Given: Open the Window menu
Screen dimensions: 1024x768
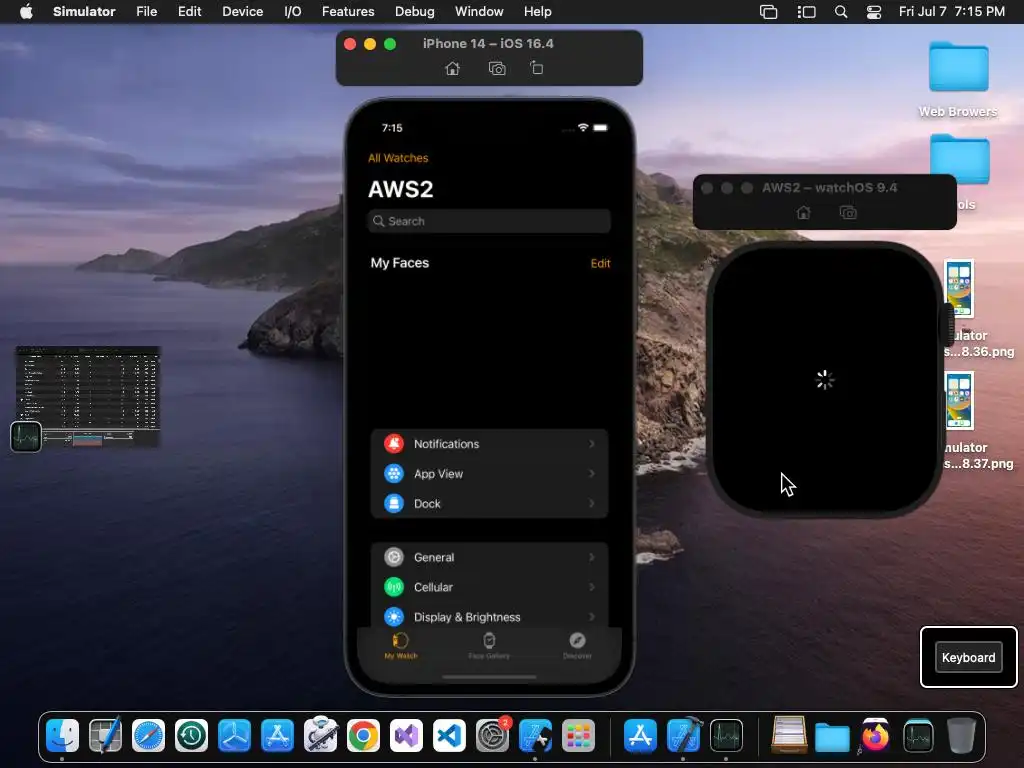Looking at the screenshot, I should [479, 12].
